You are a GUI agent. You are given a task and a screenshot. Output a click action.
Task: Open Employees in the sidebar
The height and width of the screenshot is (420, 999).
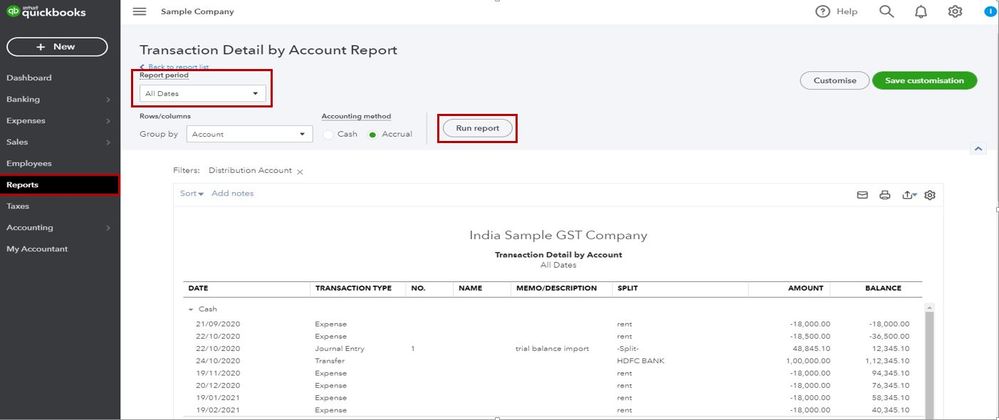pyautogui.click(x=29, y=163)
